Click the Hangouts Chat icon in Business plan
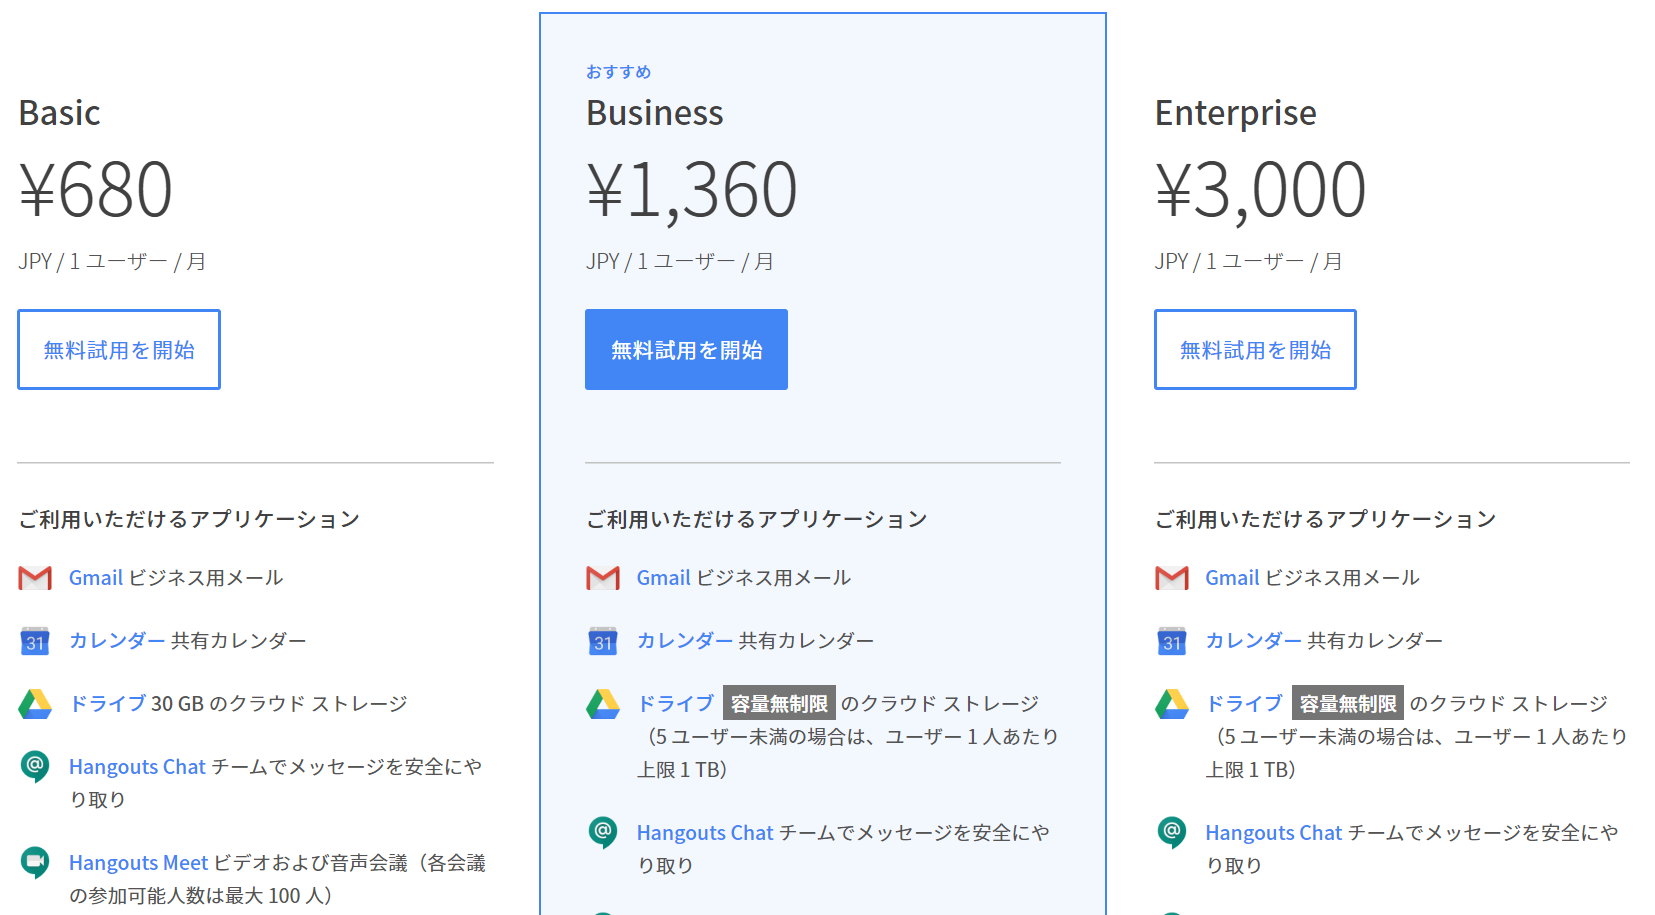 603,832
